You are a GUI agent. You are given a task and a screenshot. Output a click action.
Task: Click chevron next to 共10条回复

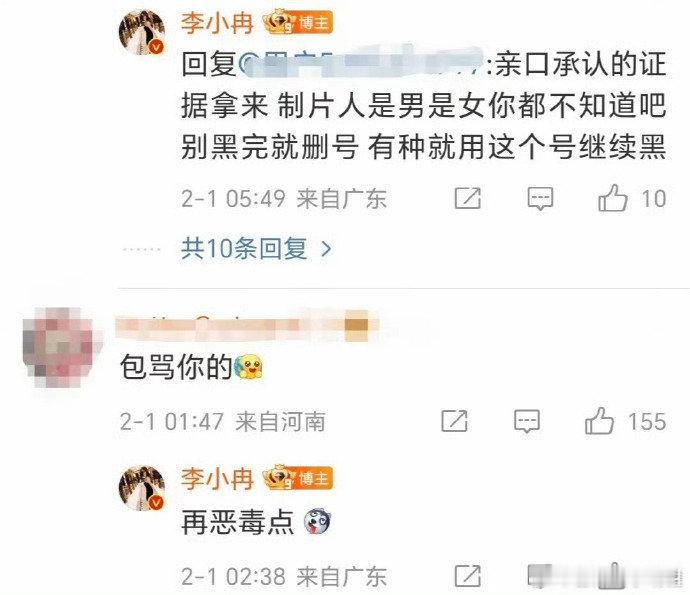(326, 249)
